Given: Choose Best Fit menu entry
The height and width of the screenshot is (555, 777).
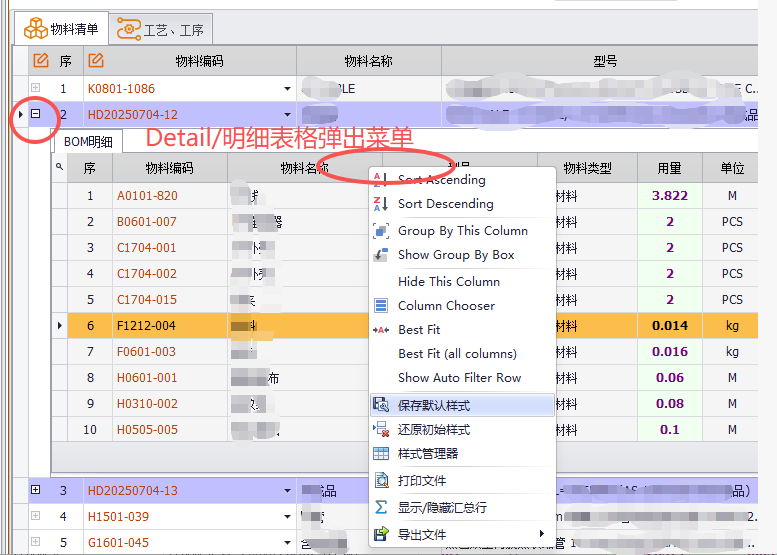Looking at the screenshot, I should (462, 330).
